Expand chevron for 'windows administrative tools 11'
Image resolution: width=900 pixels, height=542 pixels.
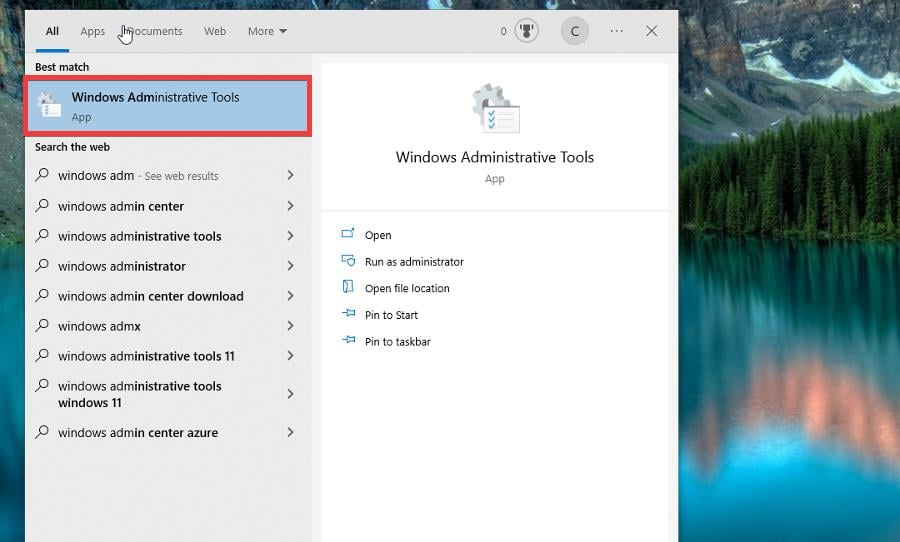[x=290, y=355]
